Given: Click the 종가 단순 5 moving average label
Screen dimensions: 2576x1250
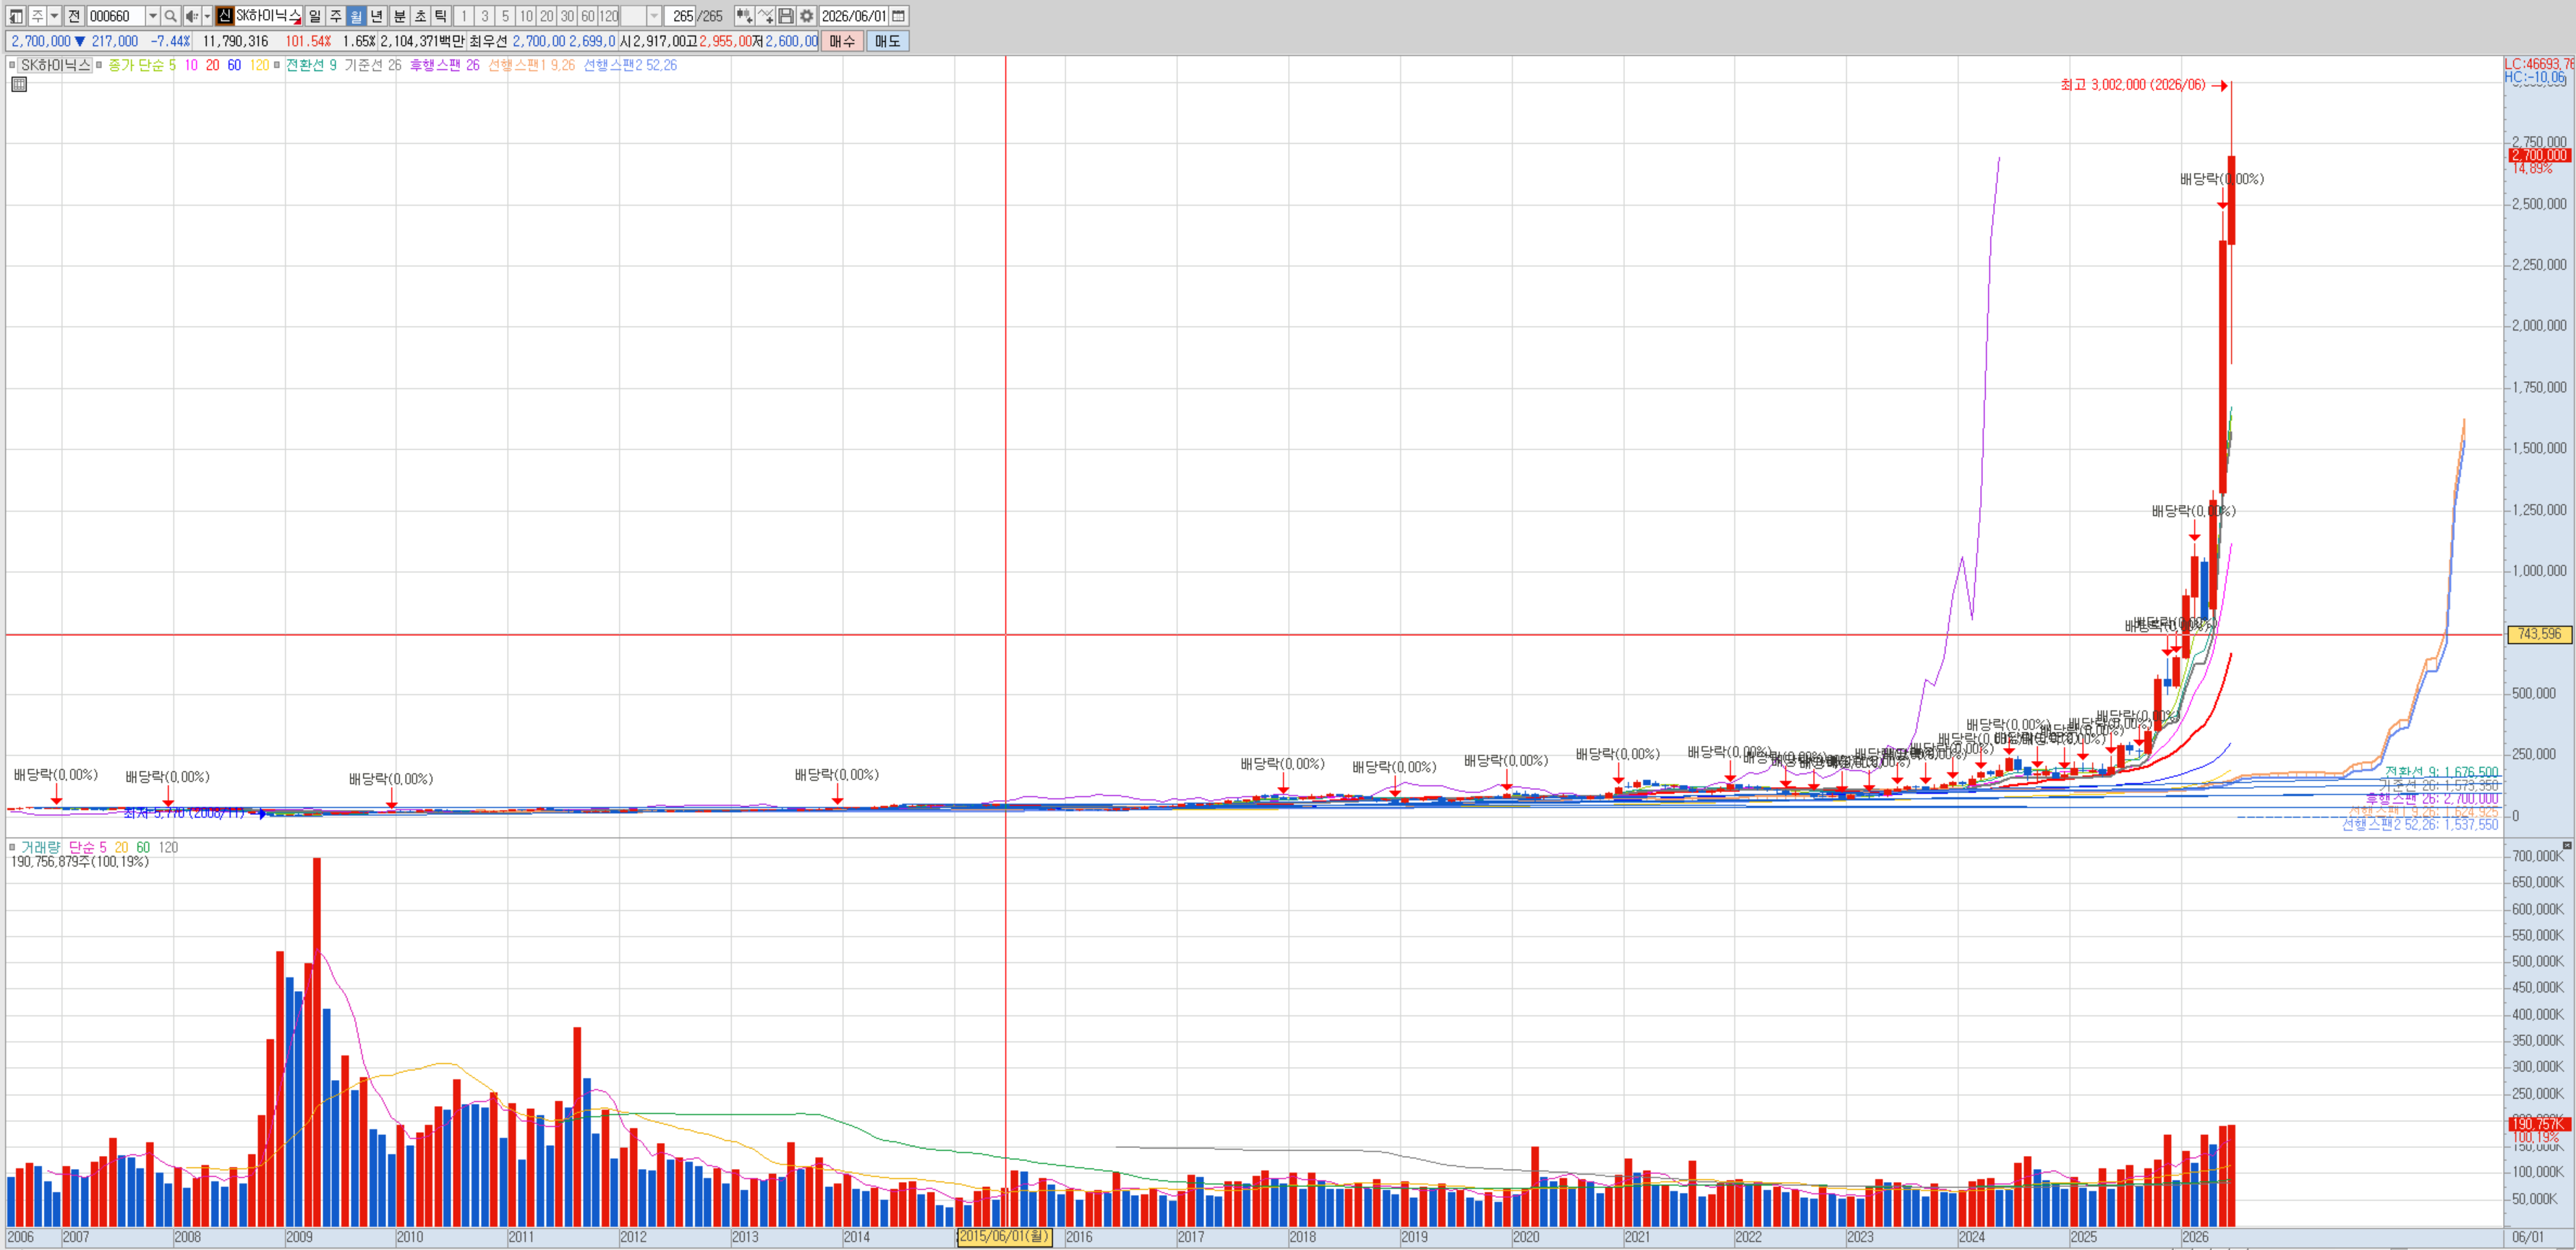Looking at the screenshot, I should [142, 65].
